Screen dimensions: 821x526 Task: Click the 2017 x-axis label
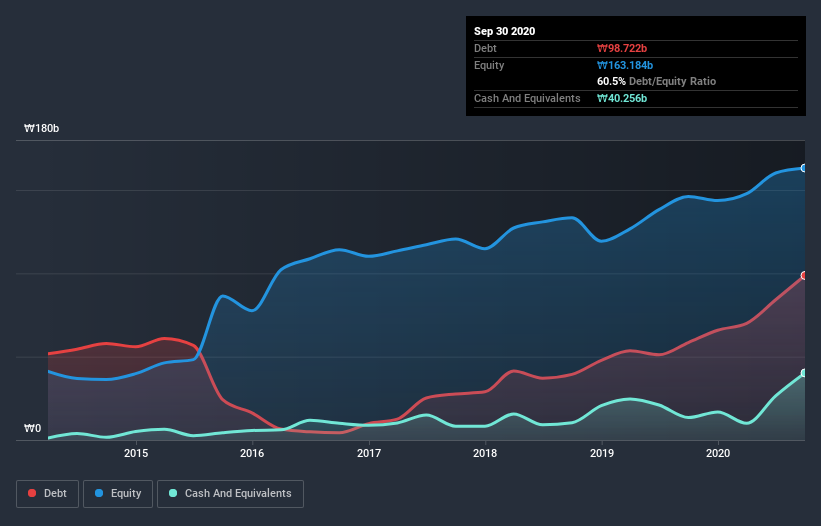coord(369,453)
